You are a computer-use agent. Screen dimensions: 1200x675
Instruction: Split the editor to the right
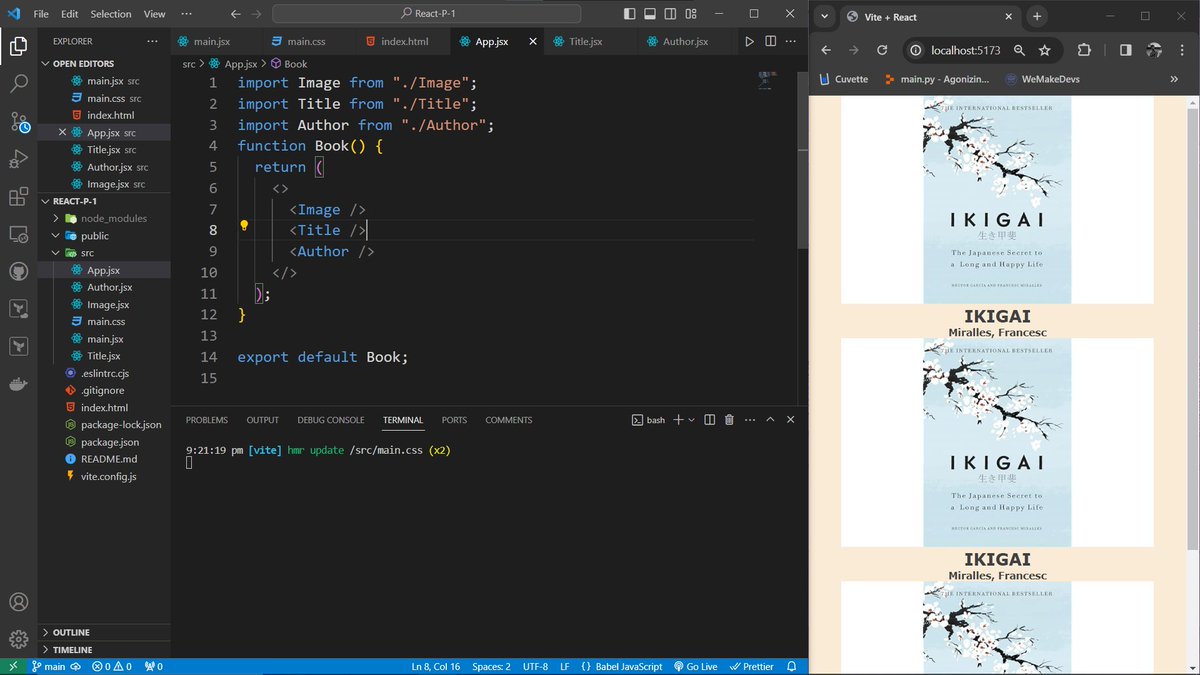click(x=770, y=41)
